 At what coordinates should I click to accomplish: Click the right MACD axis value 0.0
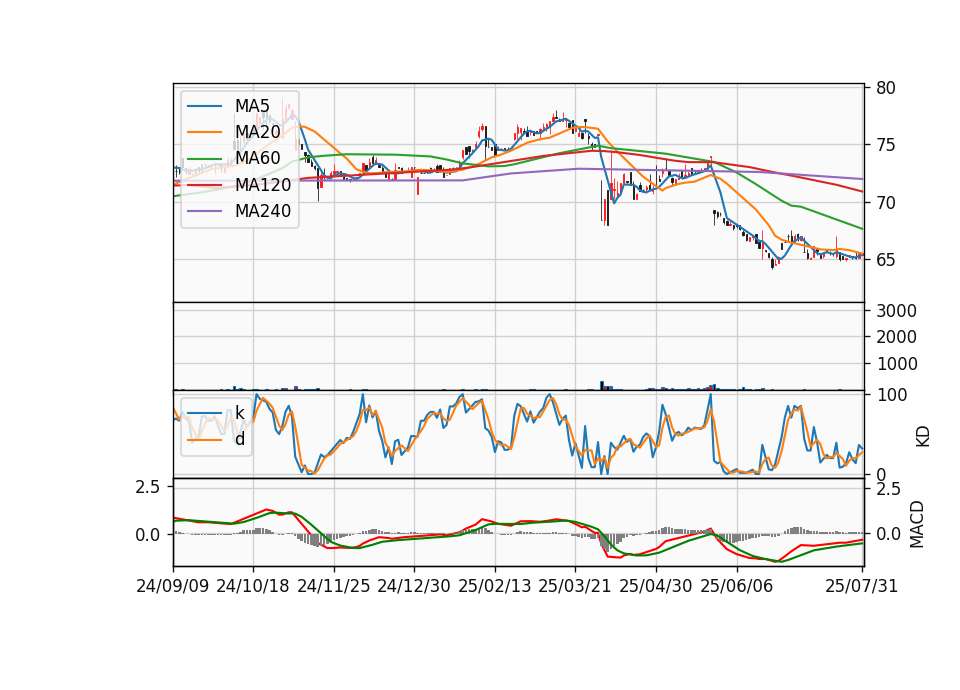[x=888, y=534]
